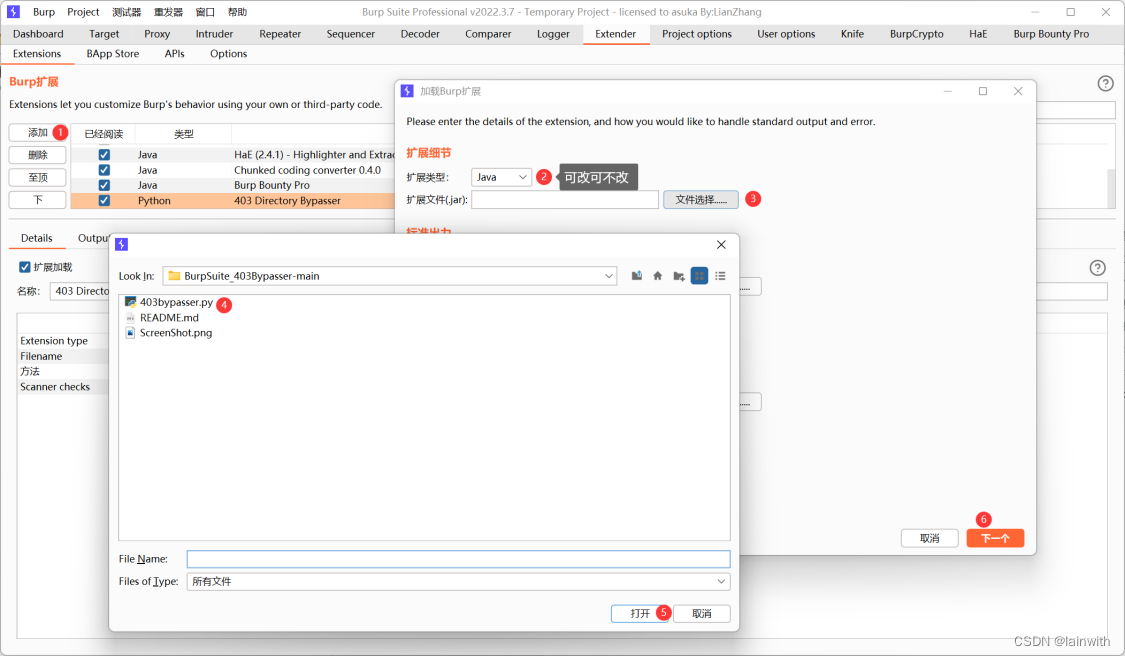This screenshot has width=1125, height=656.
Task: Switch to the Proxy tab
Action: pos(156,34)
